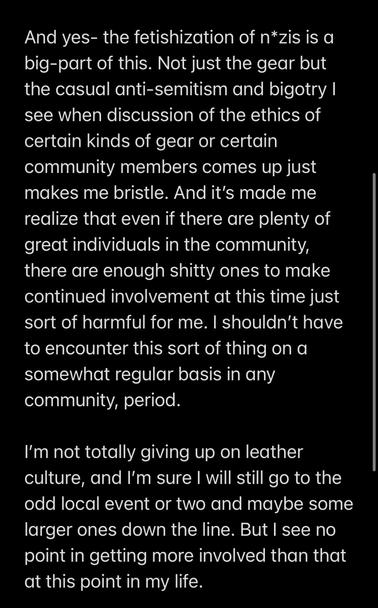
Task: Click the word "period" ending first paragraph
Action: pyautogui.click(x=152, y=401)
